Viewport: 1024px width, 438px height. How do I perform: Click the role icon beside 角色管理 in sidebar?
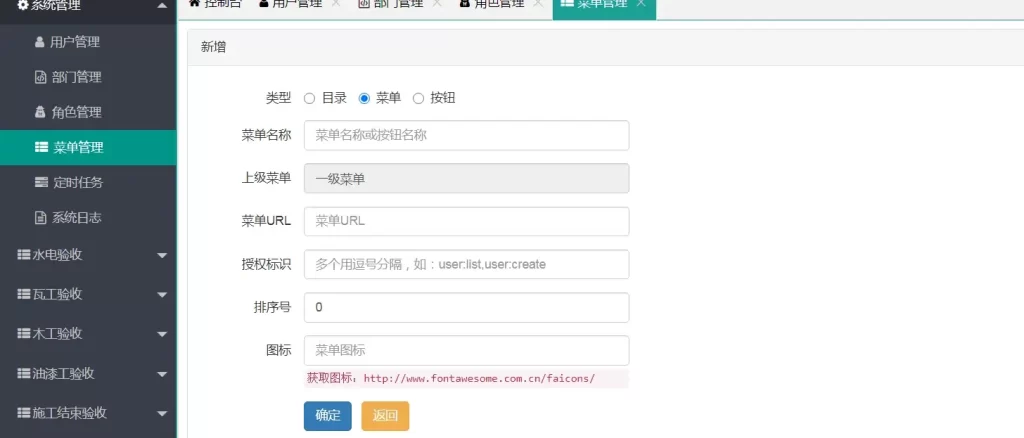click(x=40, y=112)
